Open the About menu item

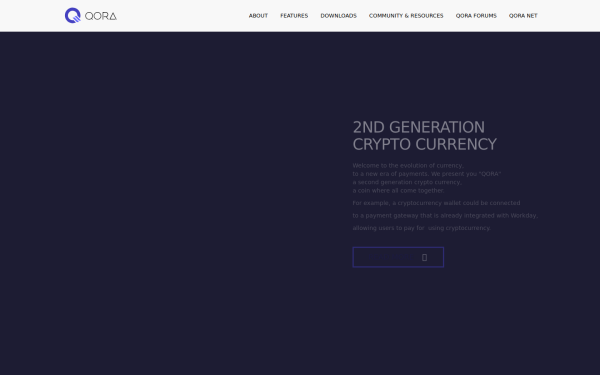point(258,16)
